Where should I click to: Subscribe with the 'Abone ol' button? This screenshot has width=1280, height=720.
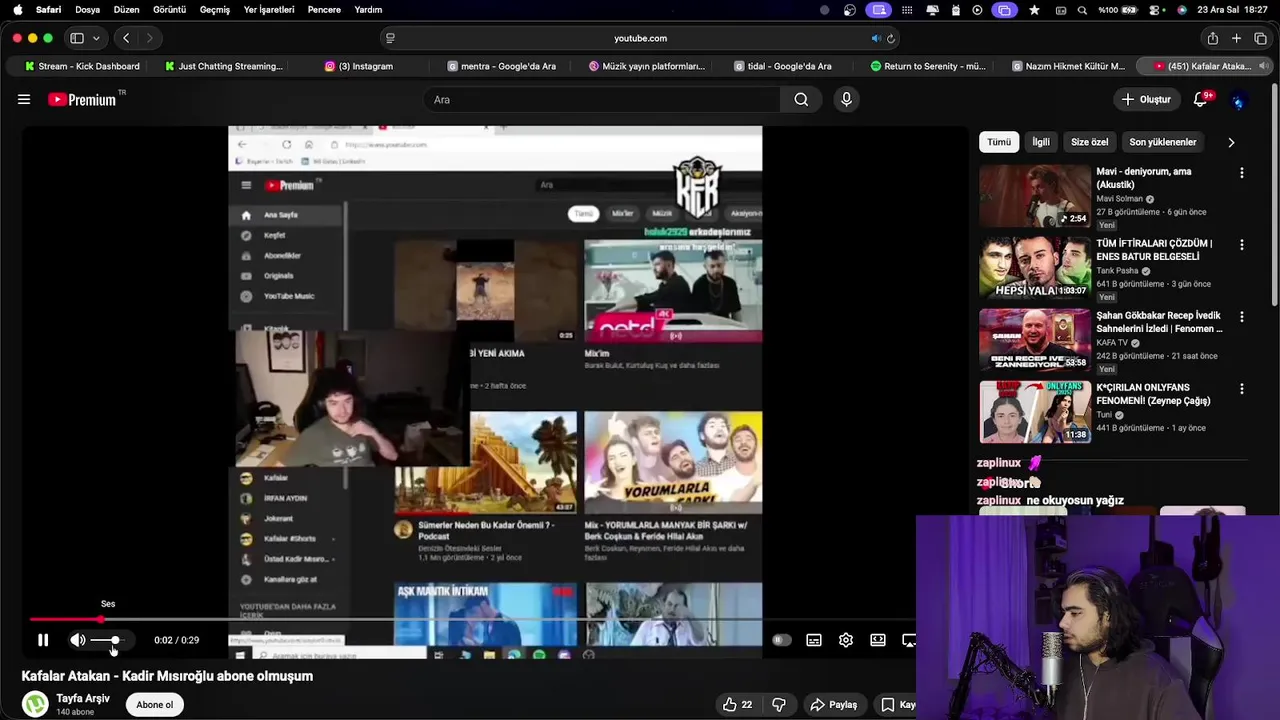pos(154,705)
